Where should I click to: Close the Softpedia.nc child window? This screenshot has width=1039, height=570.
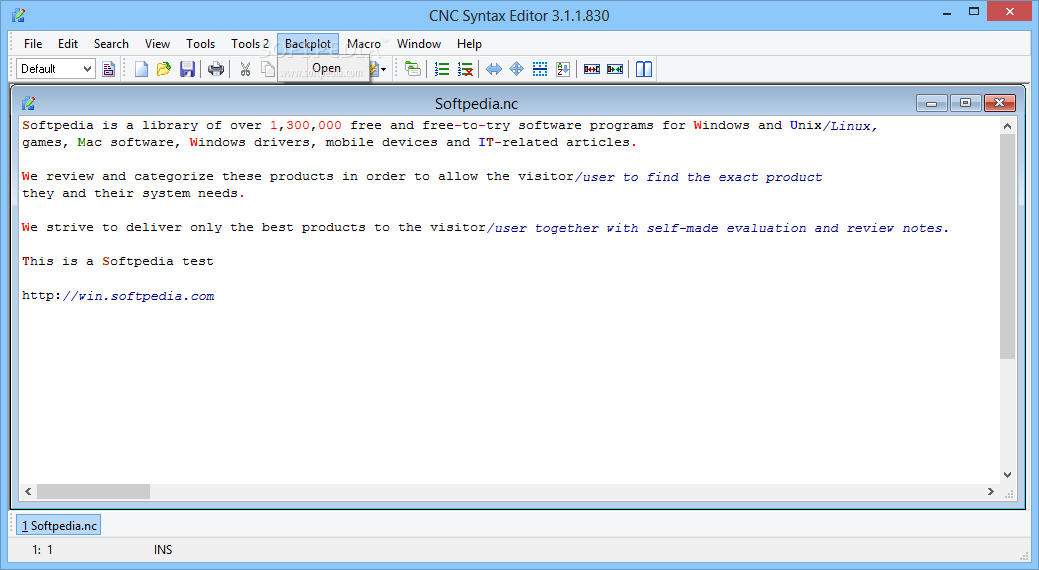pyautogui.click(x=999, y=103)
